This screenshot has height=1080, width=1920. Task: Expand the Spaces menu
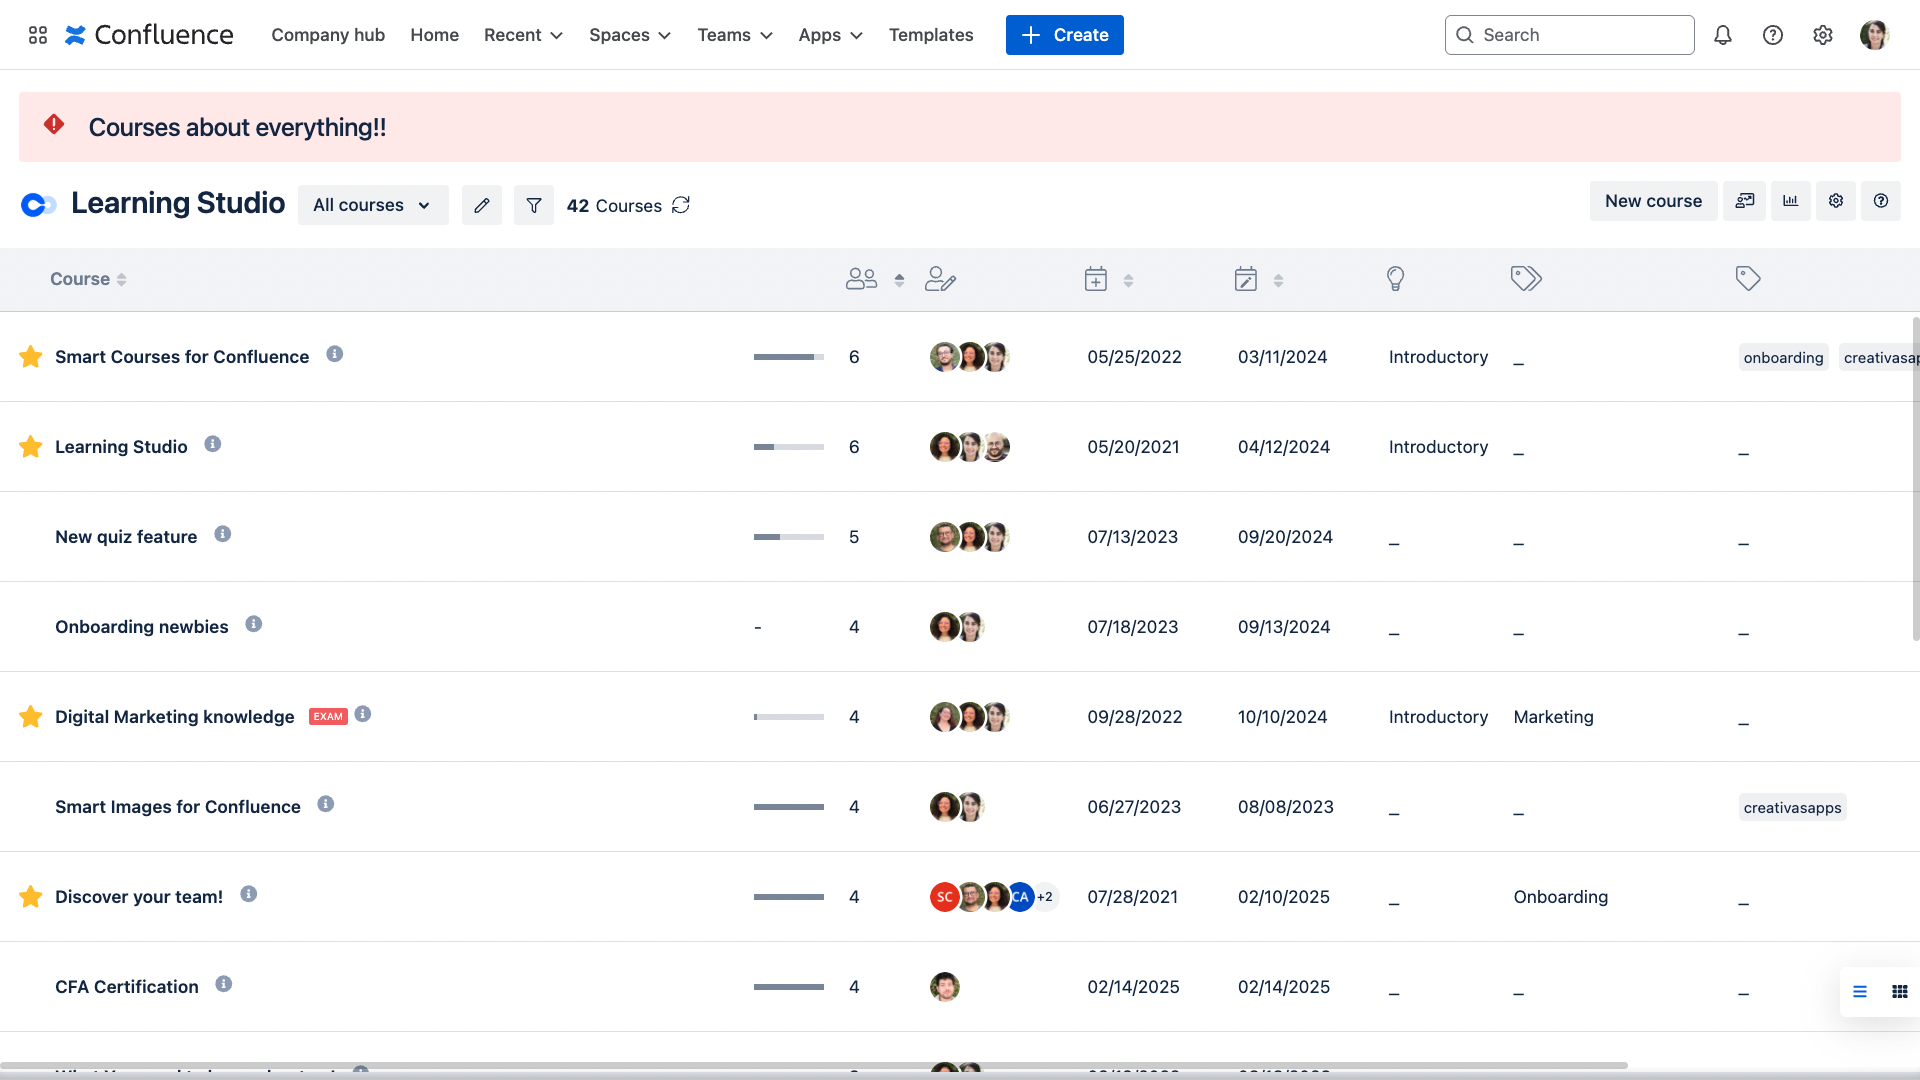tap(630, 35)
